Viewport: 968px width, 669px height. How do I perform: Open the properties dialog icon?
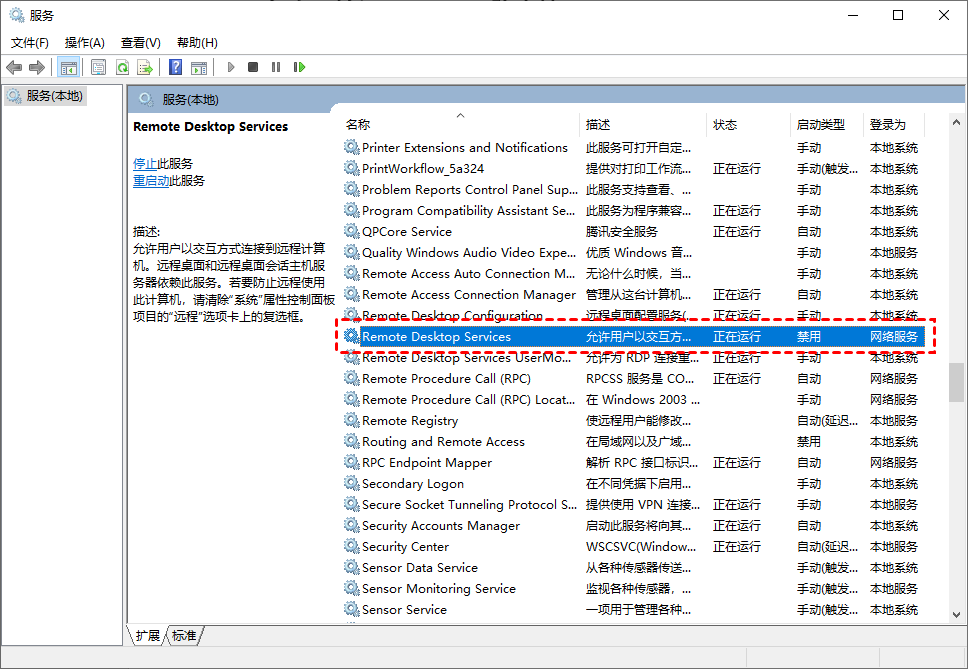pyautogui.click(x=97, y=67)
